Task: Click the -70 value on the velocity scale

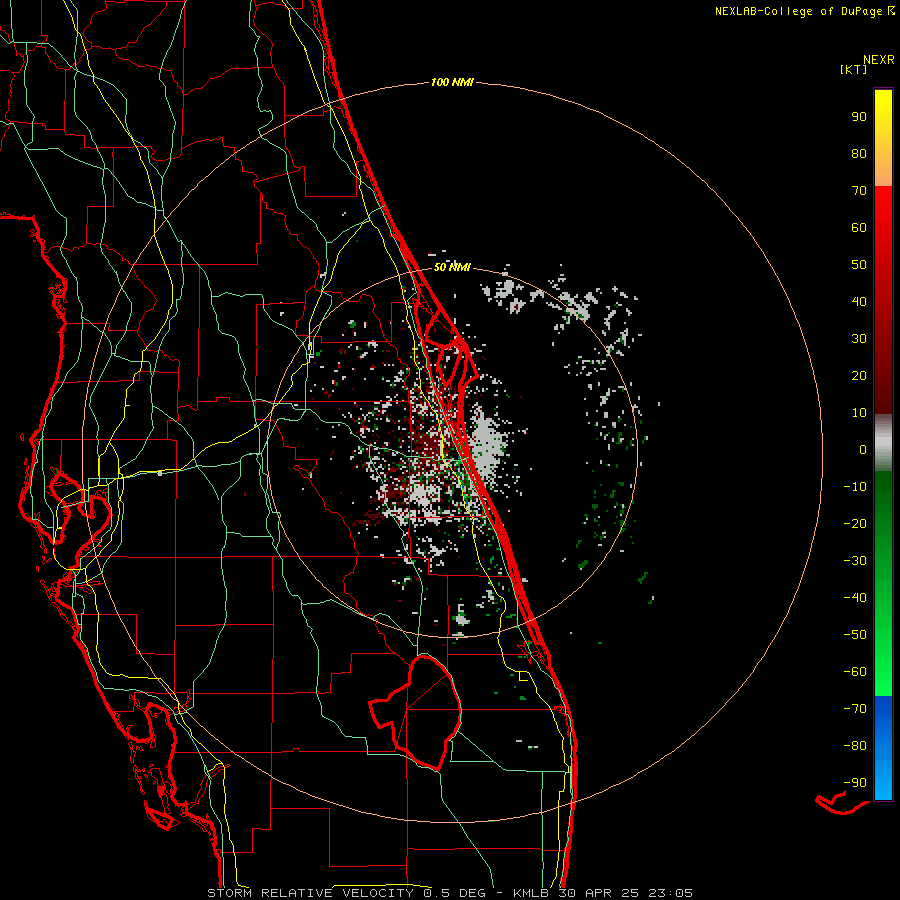Action: pos(855,709)
